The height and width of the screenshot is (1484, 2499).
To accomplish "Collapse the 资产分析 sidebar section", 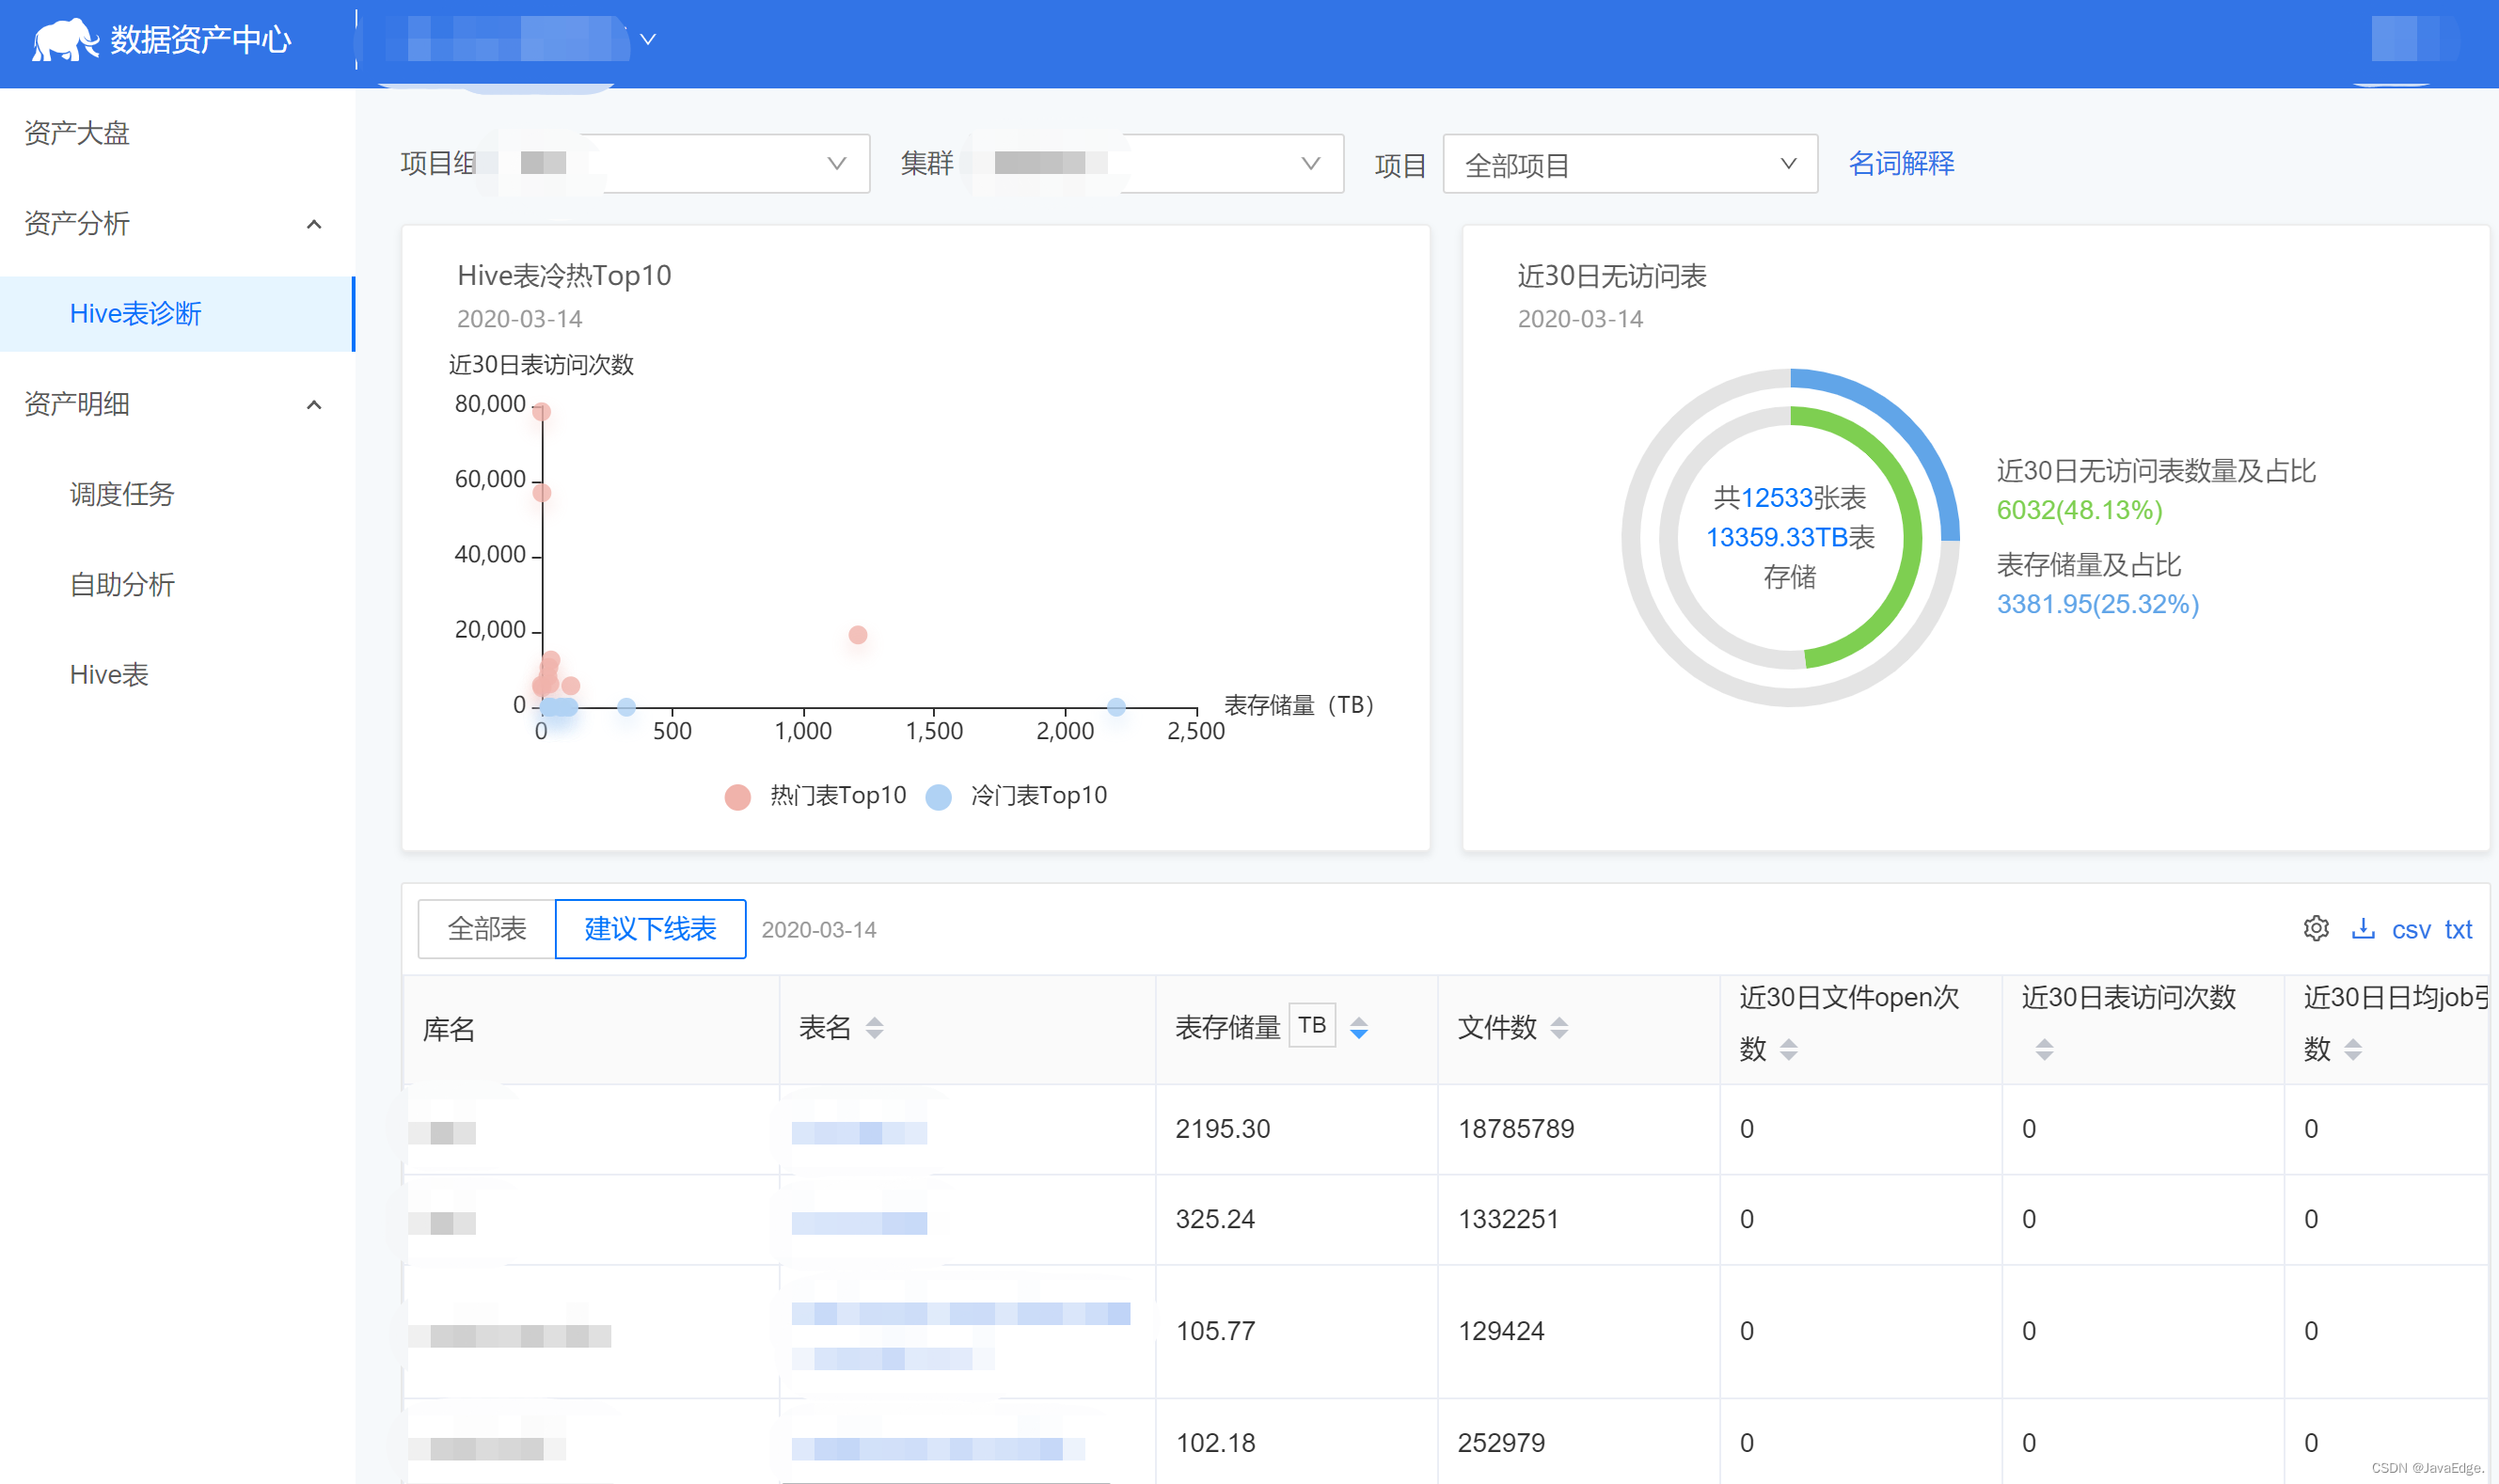I will click(313, 224).
